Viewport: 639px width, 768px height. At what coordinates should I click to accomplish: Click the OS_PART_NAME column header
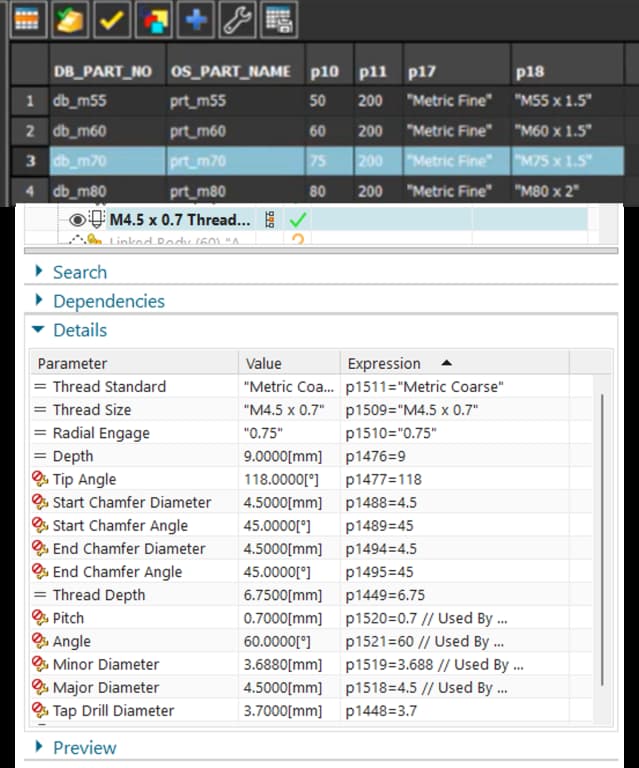coord(236,65)
